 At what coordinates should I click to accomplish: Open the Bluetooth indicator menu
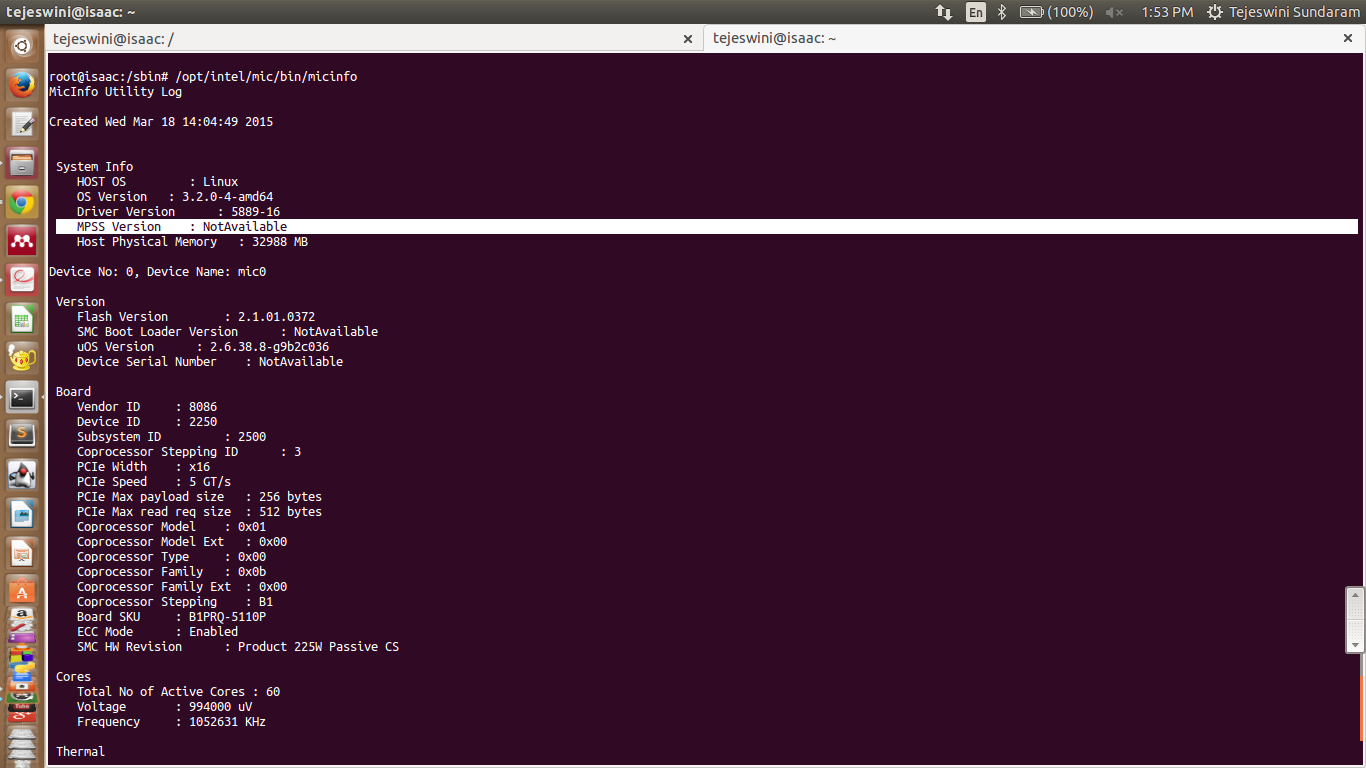pyautogui.click(x=1001, y=12)
